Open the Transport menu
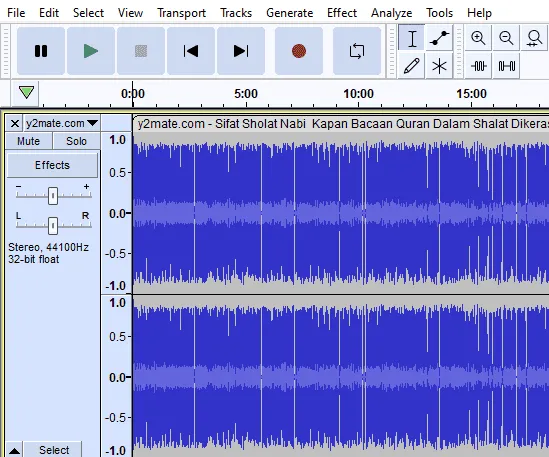Viewport: 549px width, 457px height. pos(181,13)
